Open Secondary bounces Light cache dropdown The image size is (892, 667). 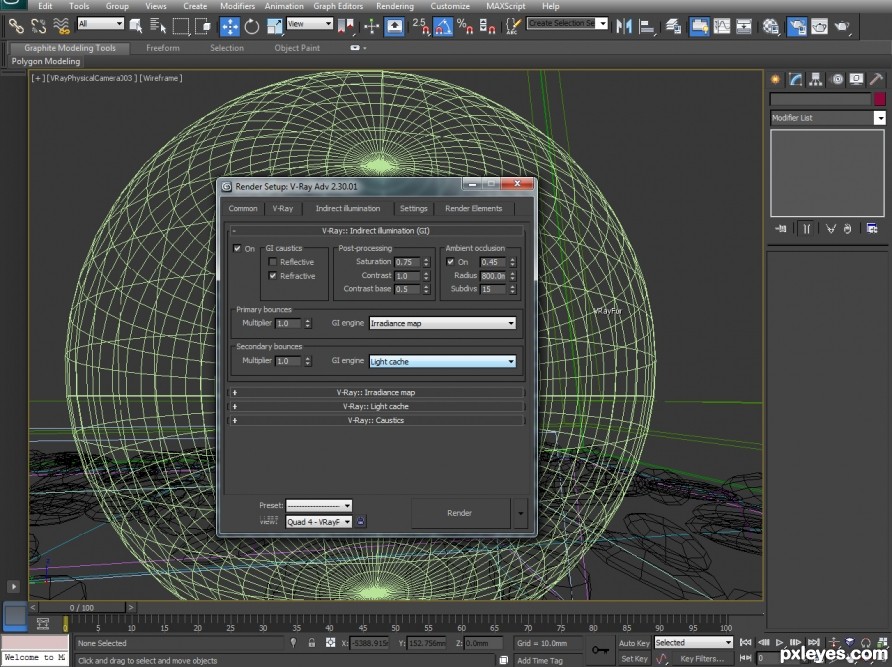pyautogui.click(x=443, y=361)
